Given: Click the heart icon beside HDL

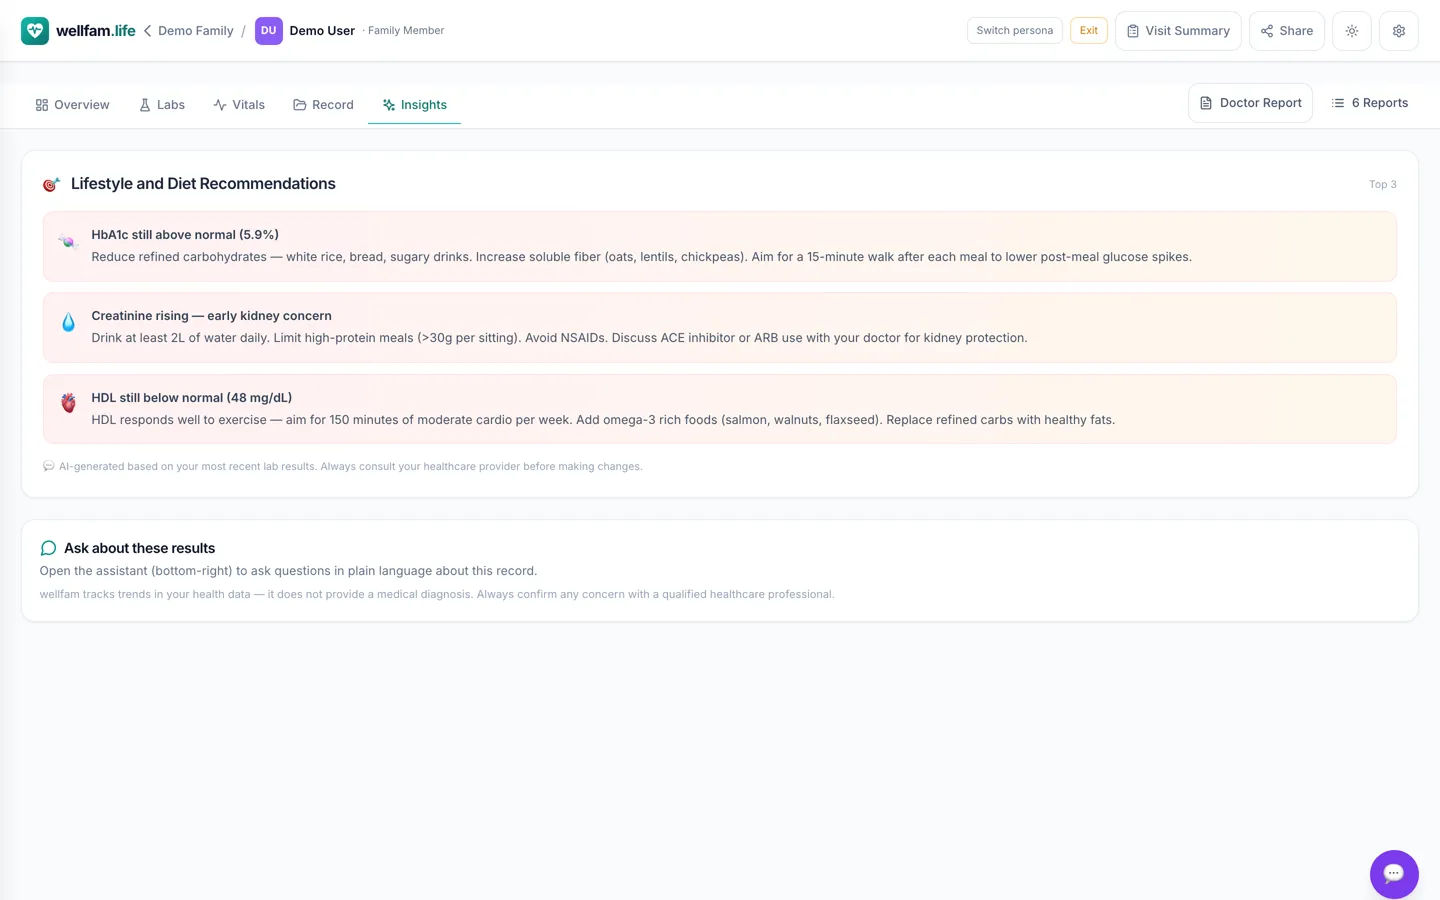Looking at the screenshot, I should pos(68,403).
